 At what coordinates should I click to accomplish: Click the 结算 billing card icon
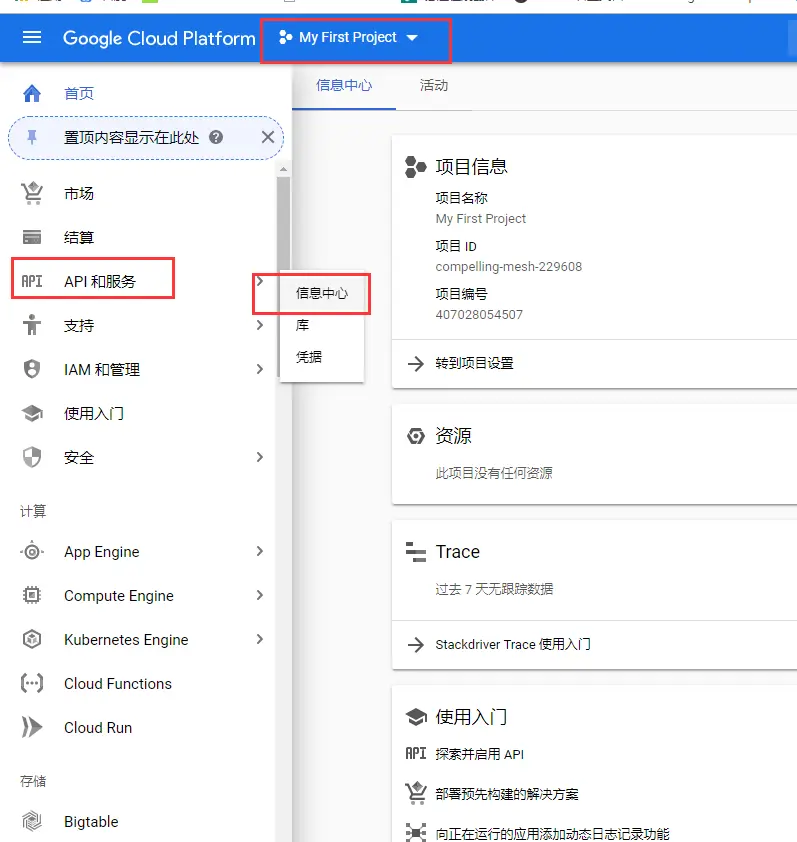(32, 237)
